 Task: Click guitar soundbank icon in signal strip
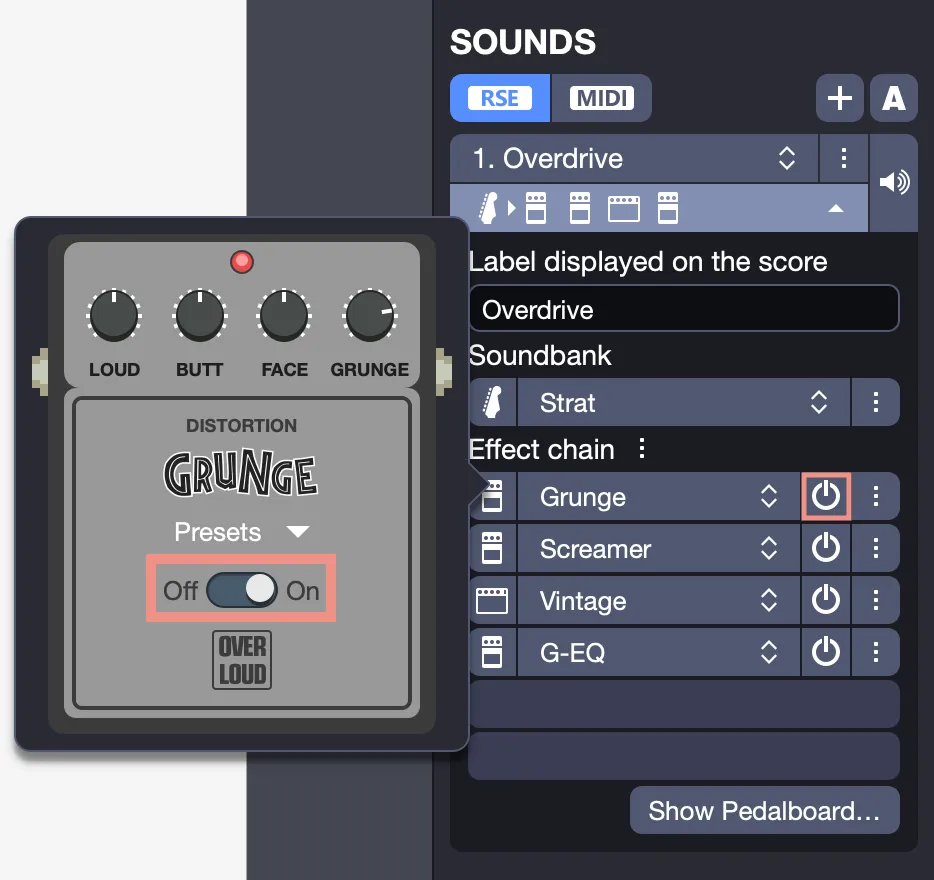489,209
